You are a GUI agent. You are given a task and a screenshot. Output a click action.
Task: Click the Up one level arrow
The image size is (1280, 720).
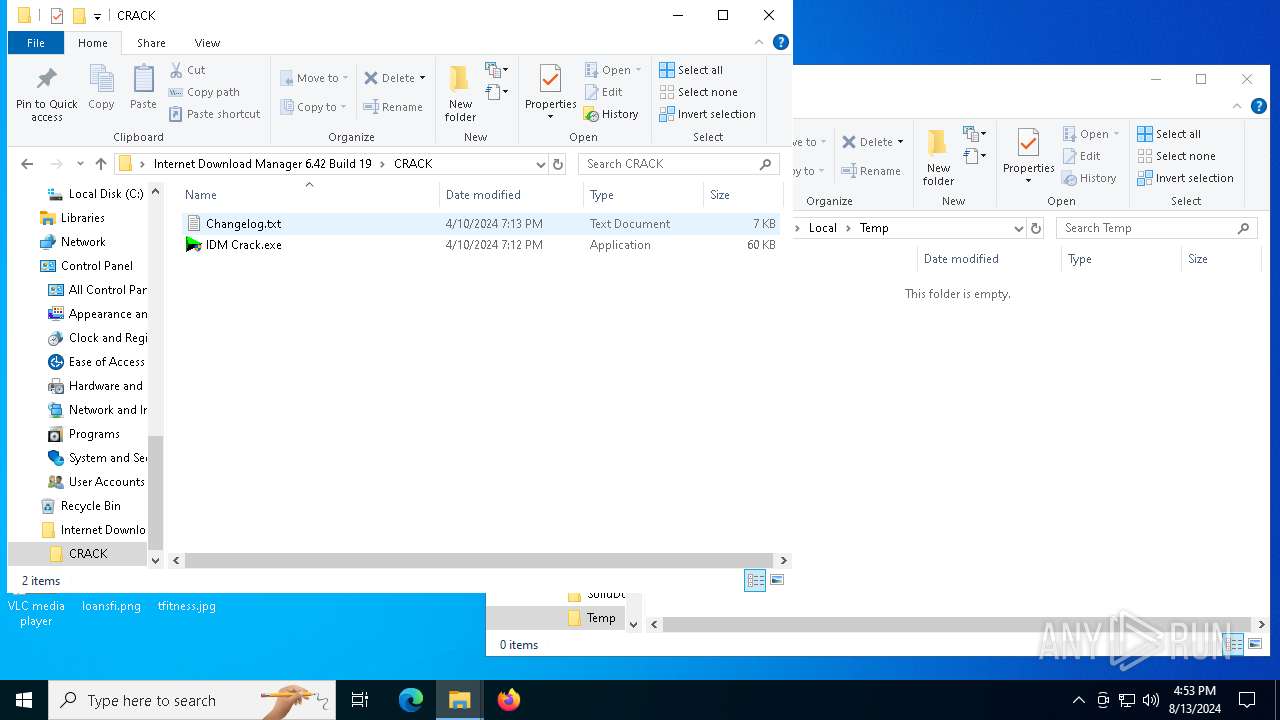[101, 164]
